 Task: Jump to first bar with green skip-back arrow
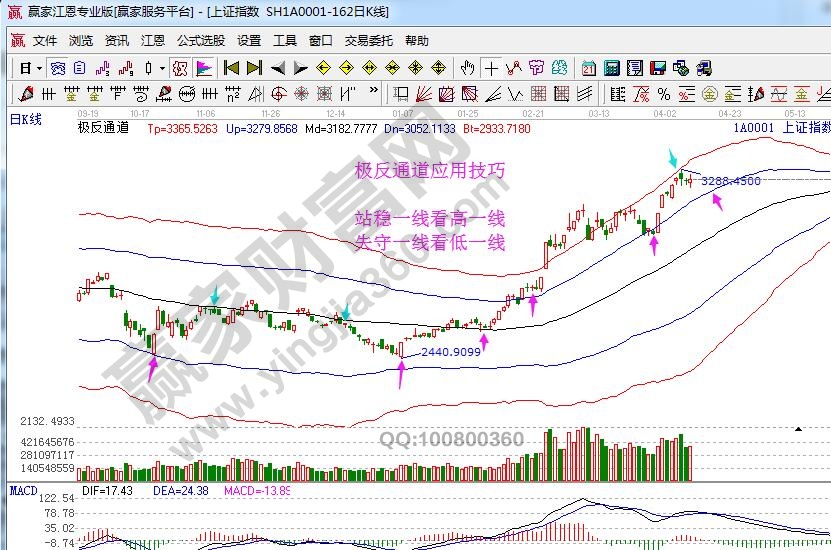click(x=231, y=68)
